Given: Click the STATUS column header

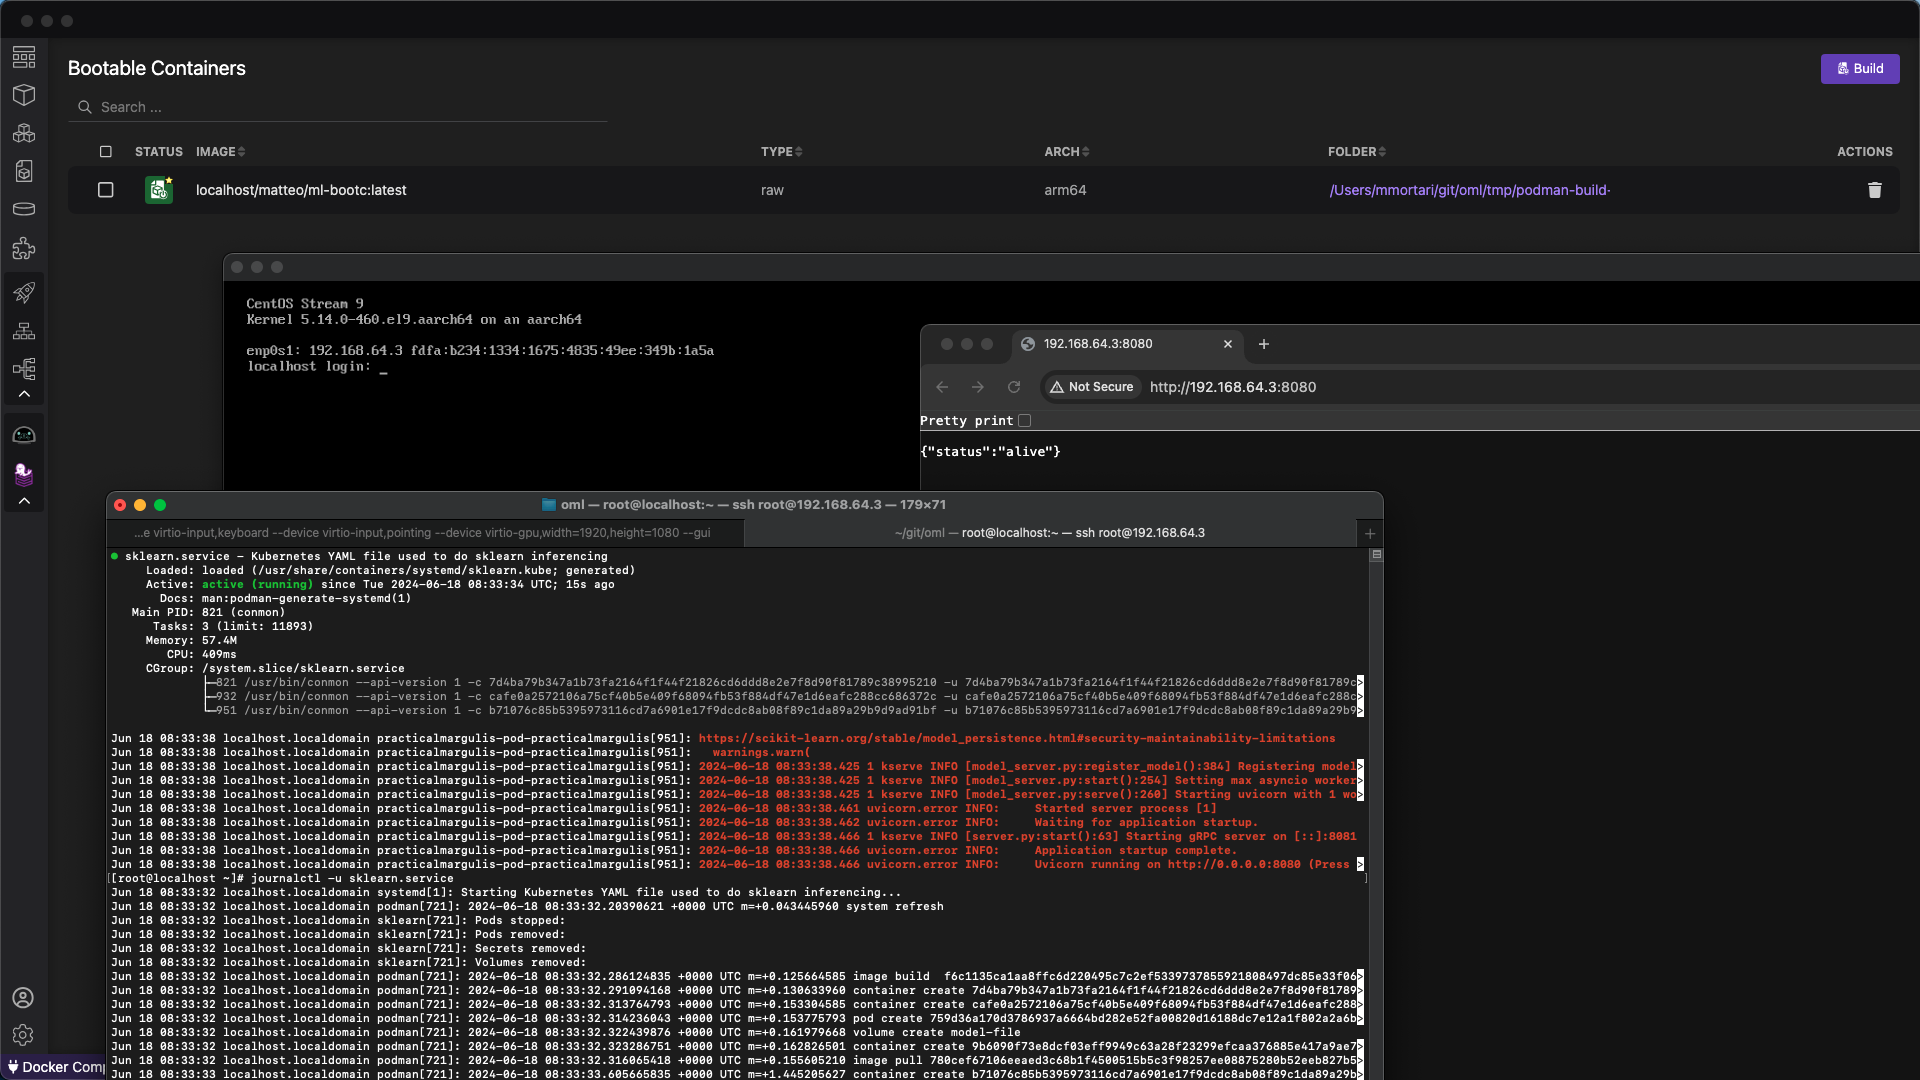Looking at the screenshot, I should click(x=159, y=152).
